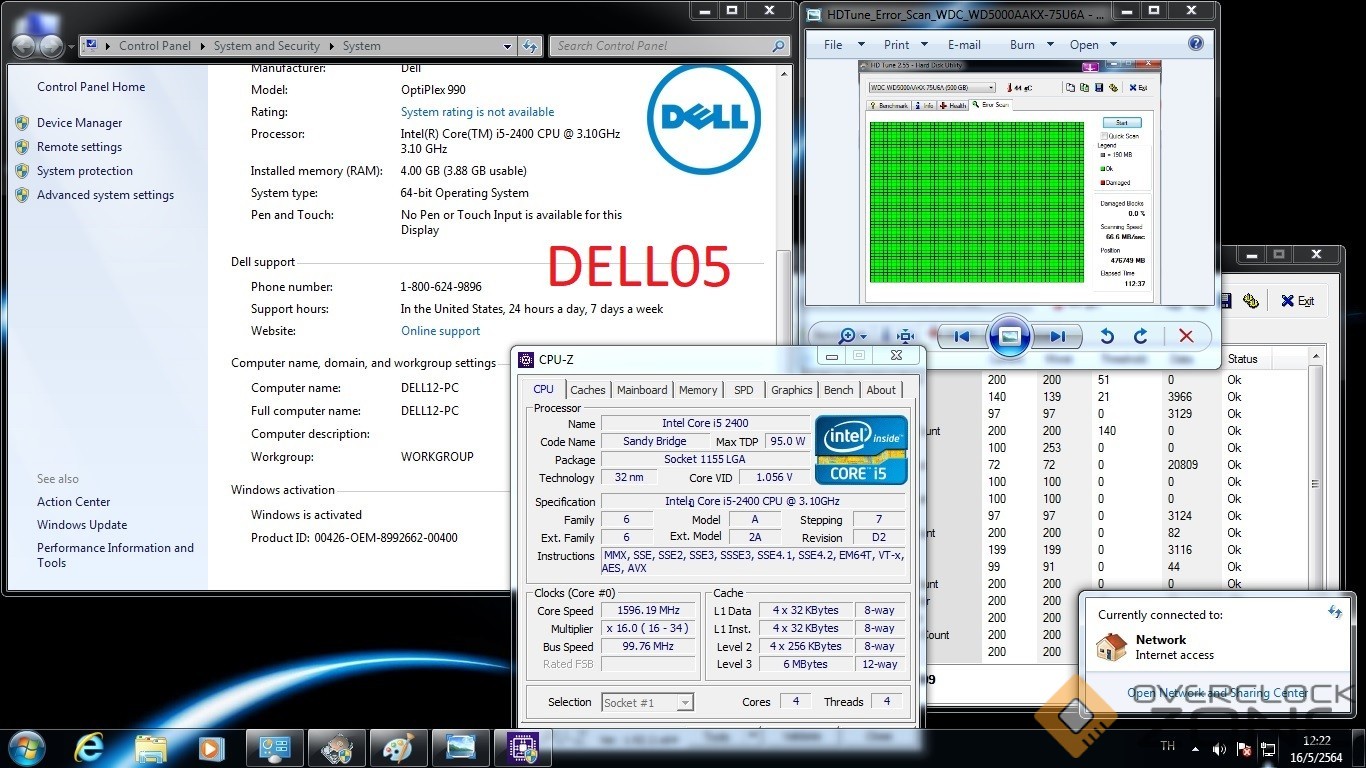Click the fit-to-window actual size icon
This screenshot has height=768, width=1366.
[905, 337]
